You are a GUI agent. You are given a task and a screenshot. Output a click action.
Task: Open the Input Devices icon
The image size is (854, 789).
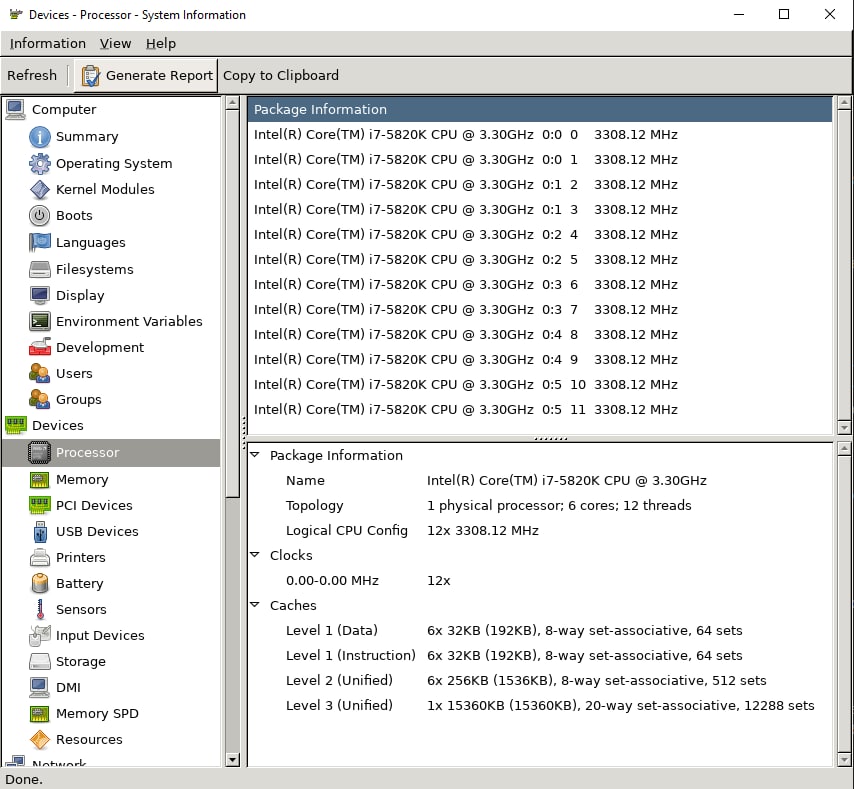click(39, 635)
